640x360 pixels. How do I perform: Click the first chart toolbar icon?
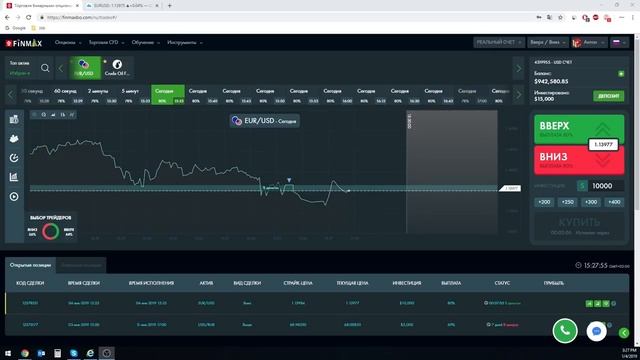34,115
